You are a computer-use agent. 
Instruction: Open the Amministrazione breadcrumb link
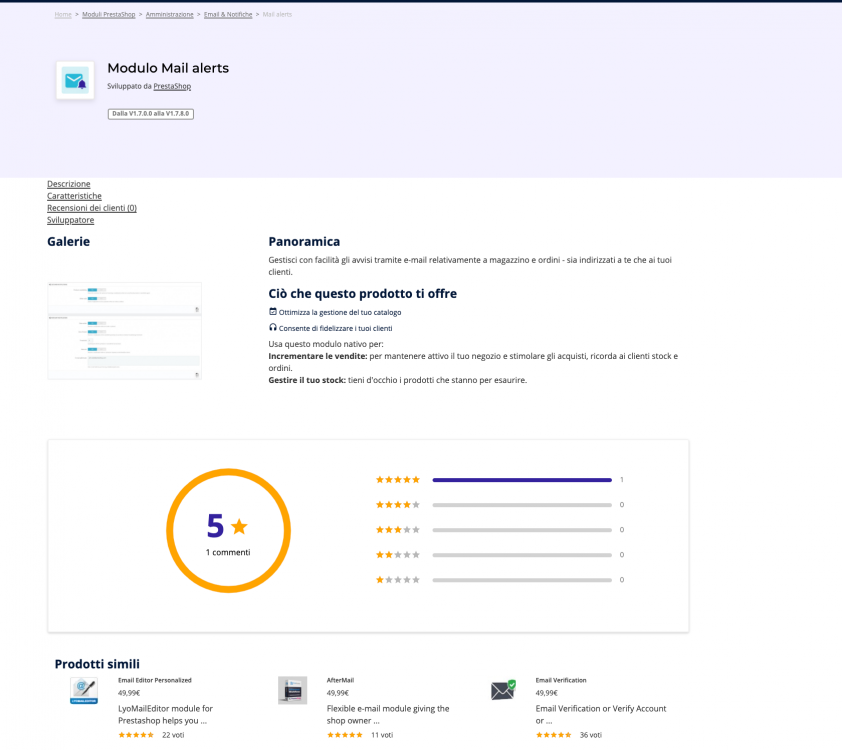click(170, 14)
